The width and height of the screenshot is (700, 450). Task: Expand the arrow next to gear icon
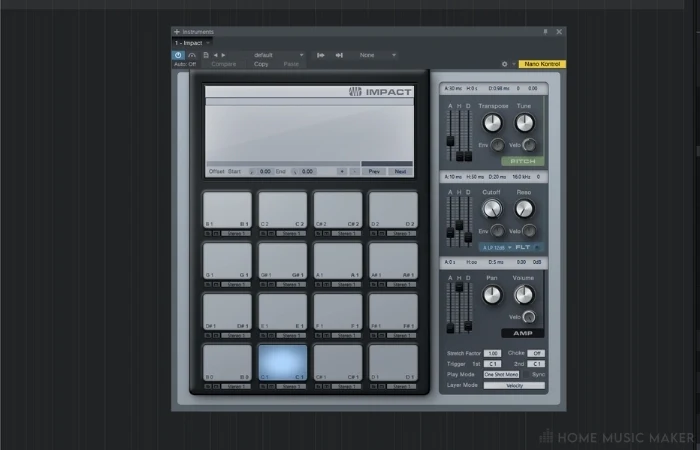click(513, 64)
